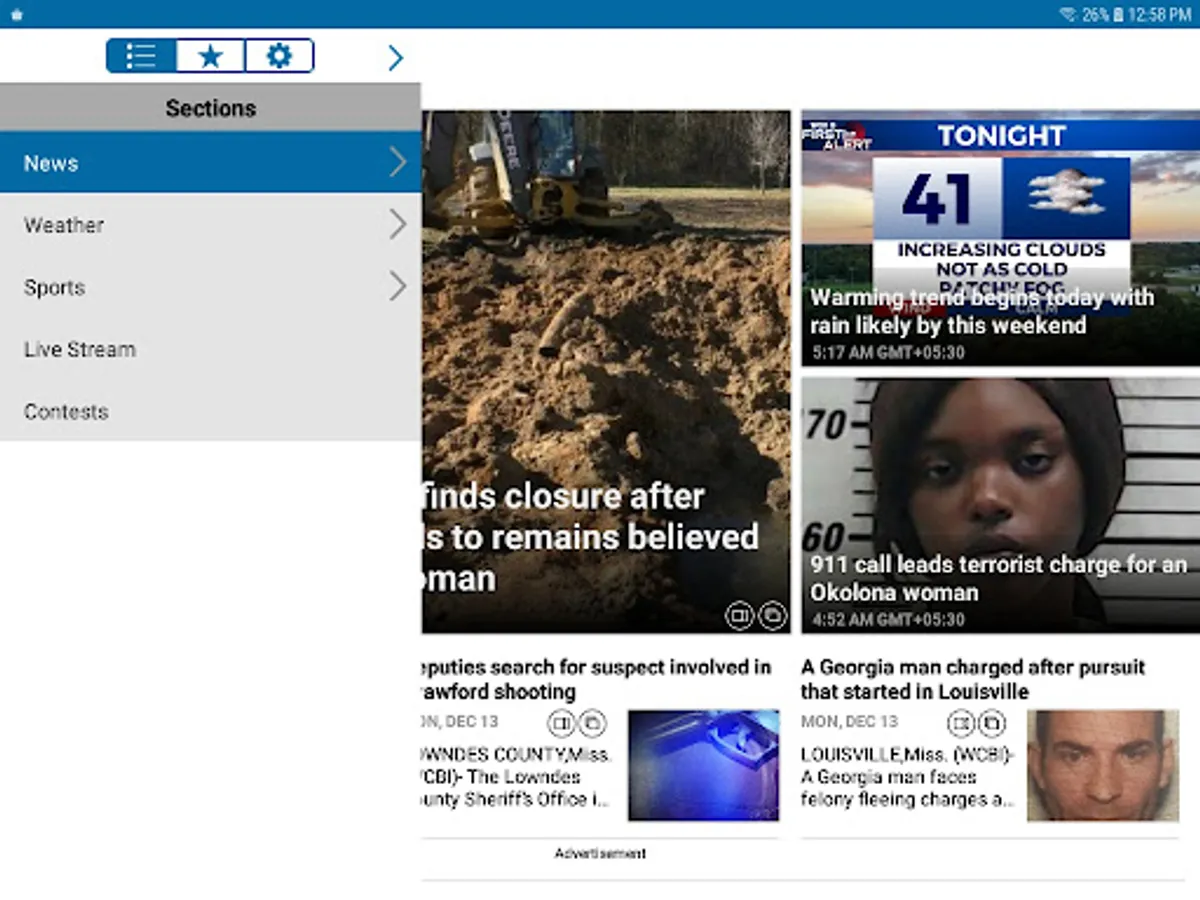
Task: Click the 4:52 AM GMT+05:30 timestamp
Action: pos(888,620)
